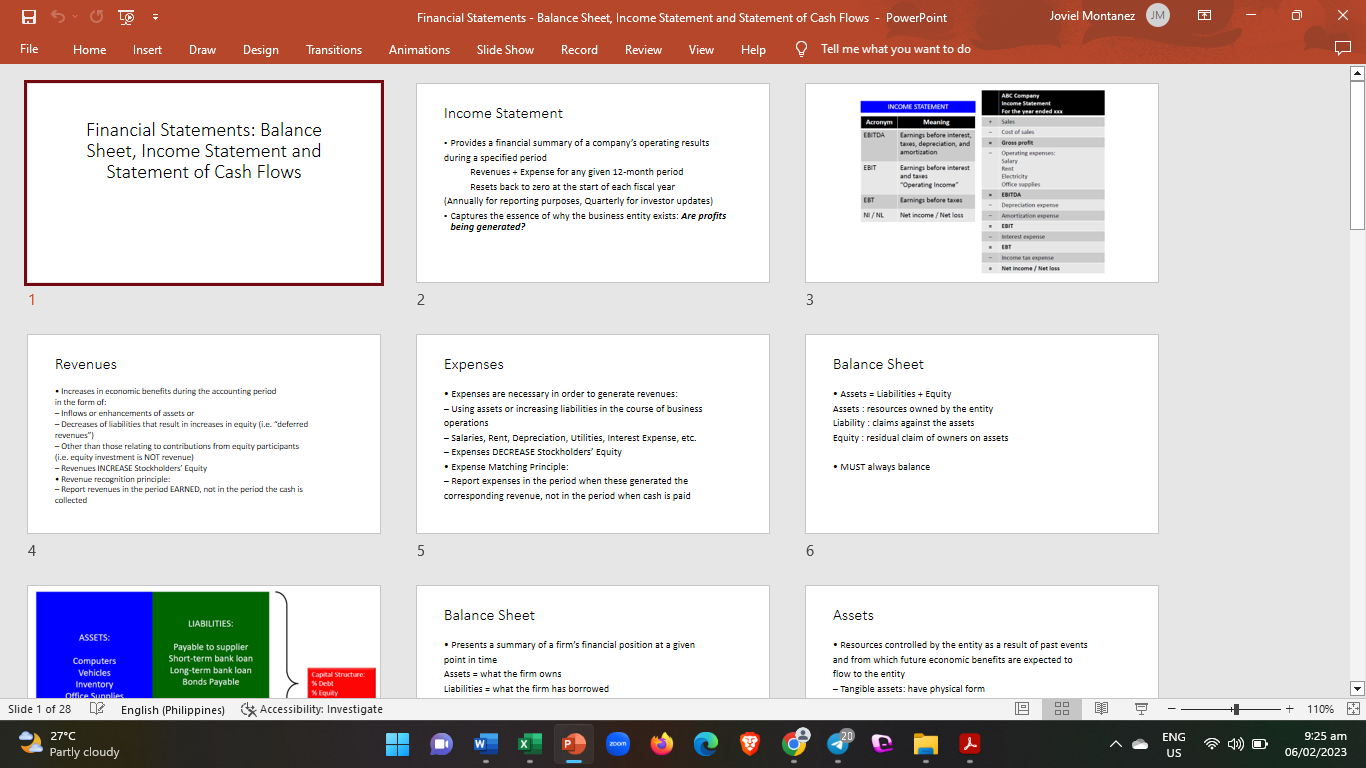
Task: Open the Transitions ribbon tab
Action: tap(334, 49)
